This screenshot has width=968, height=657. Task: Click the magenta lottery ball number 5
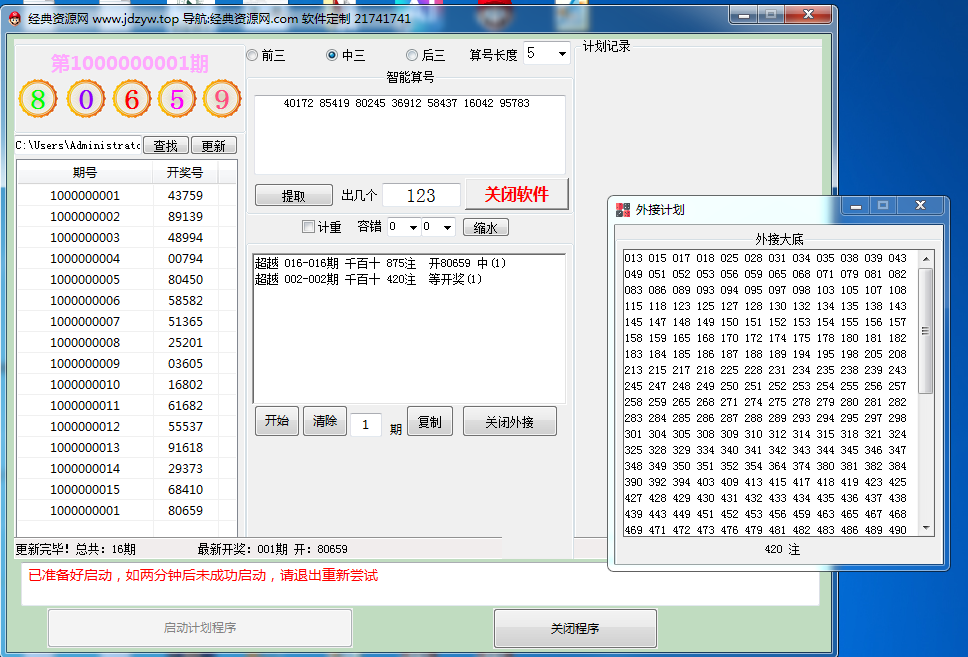(177, 99)
